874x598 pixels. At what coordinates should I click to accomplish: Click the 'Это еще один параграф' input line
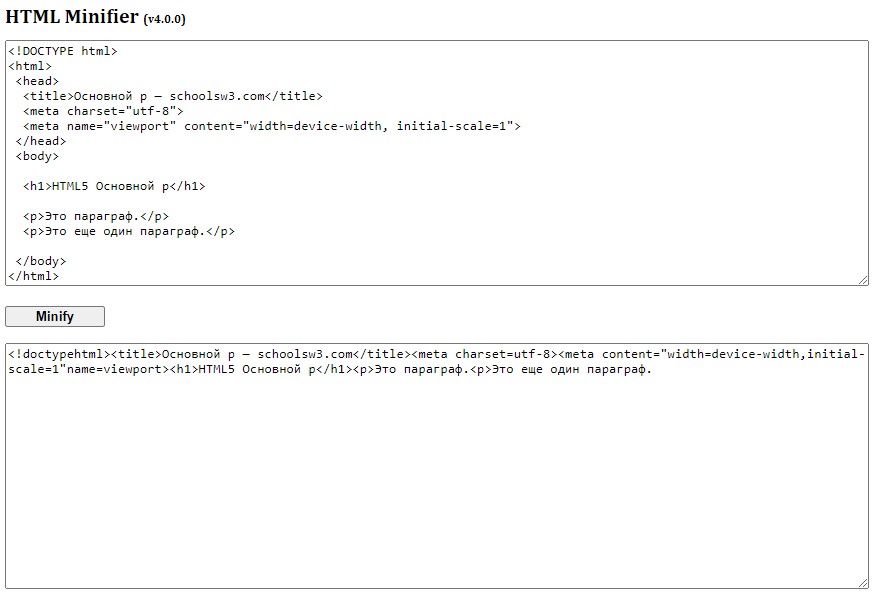(129, 231)
